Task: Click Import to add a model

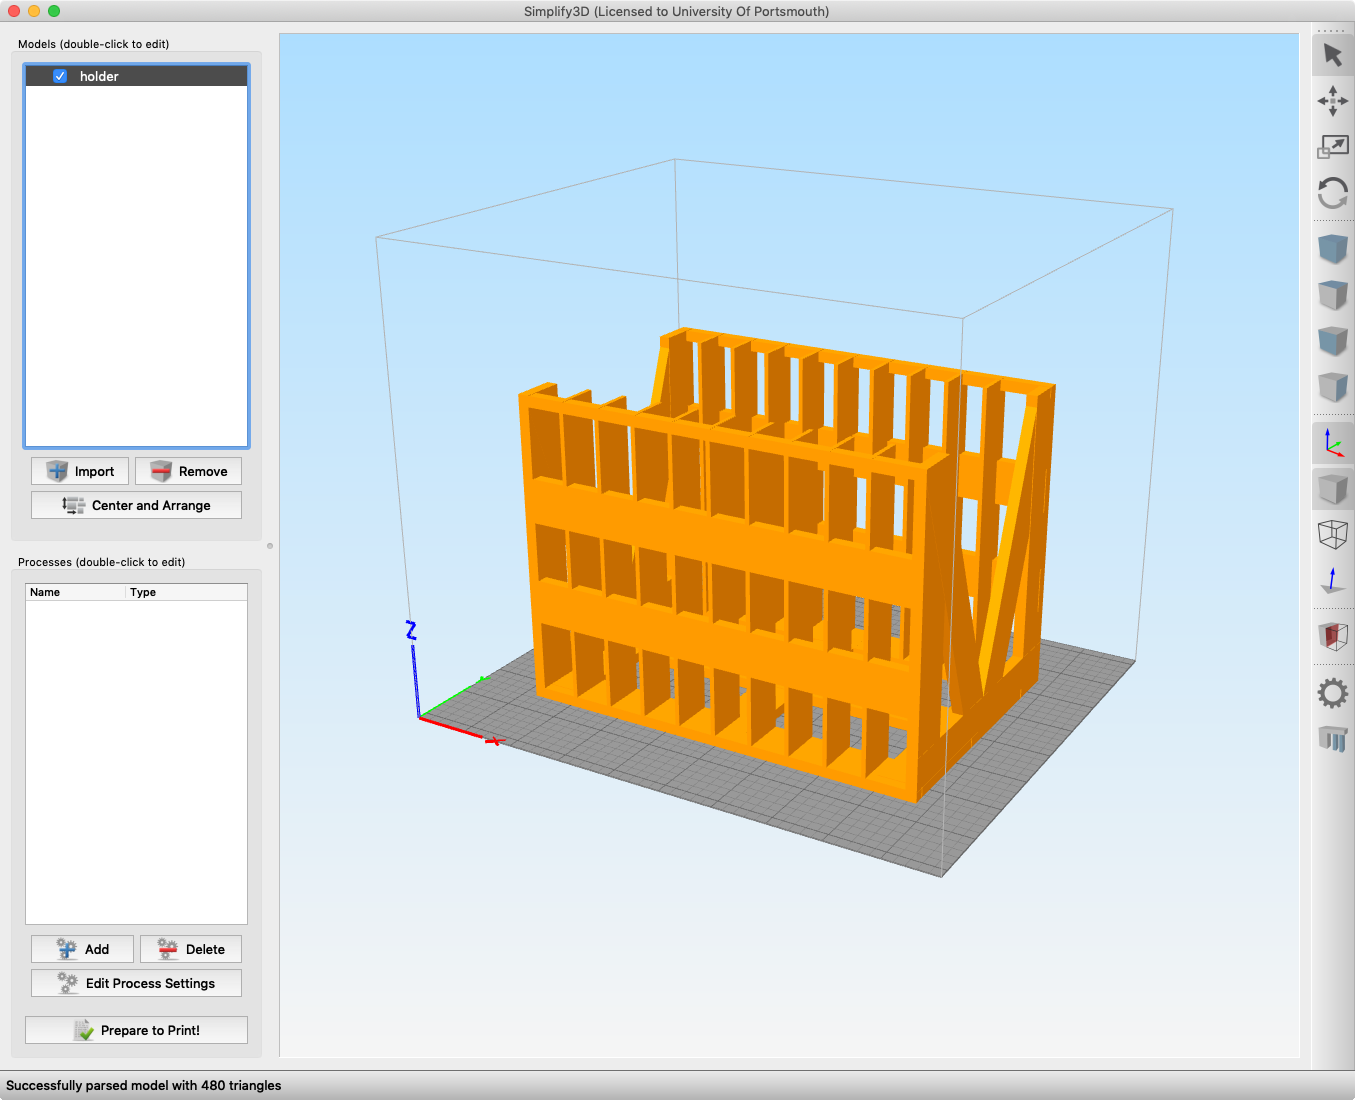Action: [x=79, y=470]
